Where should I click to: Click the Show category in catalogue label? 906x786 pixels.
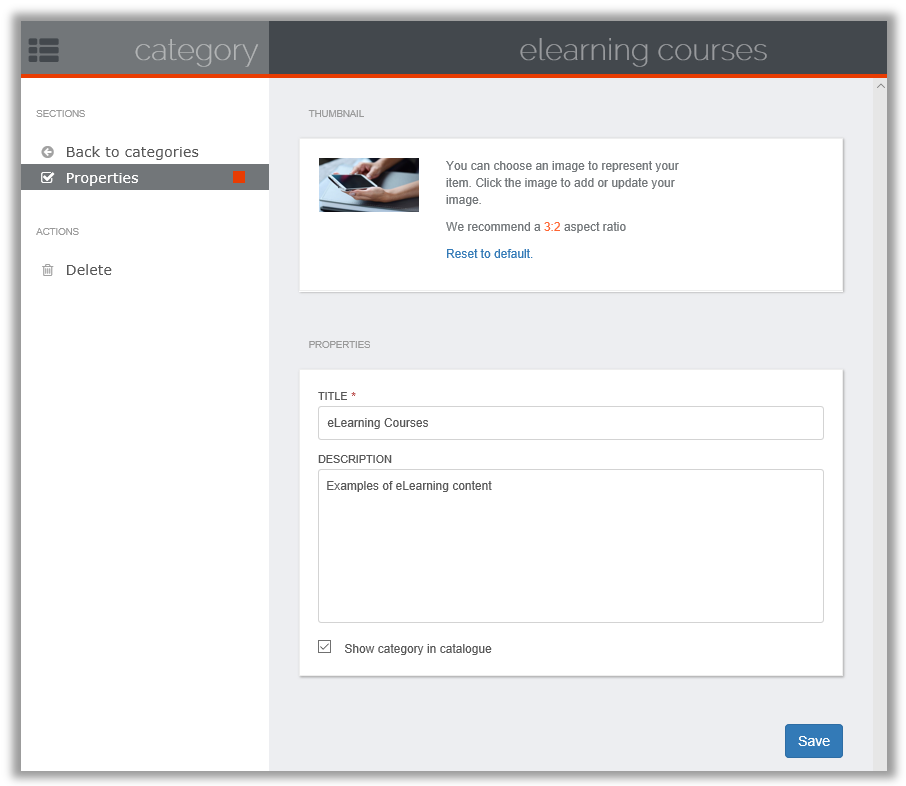[418, 648]
